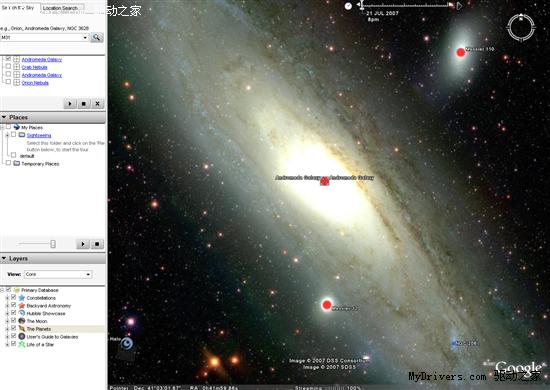Uncheck the checked Andromeda Galaxy result
550x390 pixels.
point(8,59)
